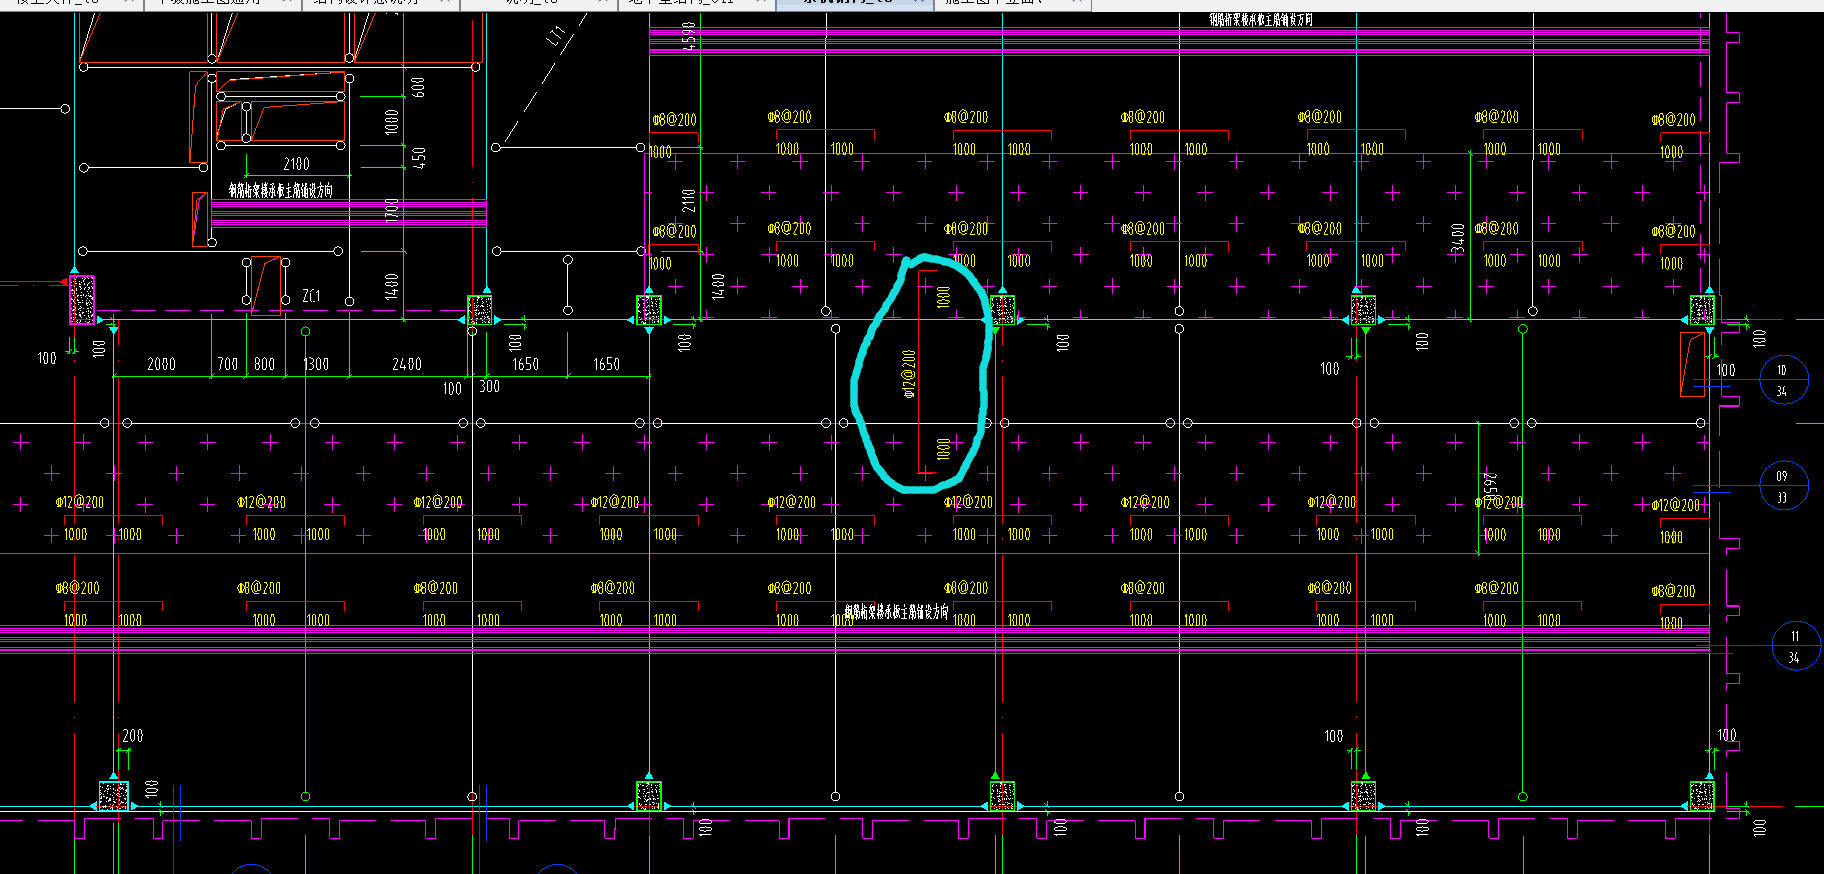Click axis bubble 11 over 34
Image resolution: width=1824 pixels, height=874 pixels.
point(1795,646)
